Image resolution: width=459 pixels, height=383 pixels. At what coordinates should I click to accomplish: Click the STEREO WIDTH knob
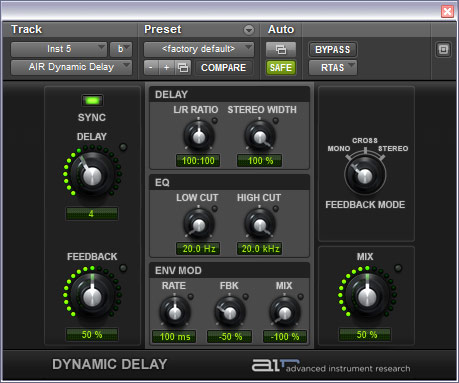tap(260, 136)
